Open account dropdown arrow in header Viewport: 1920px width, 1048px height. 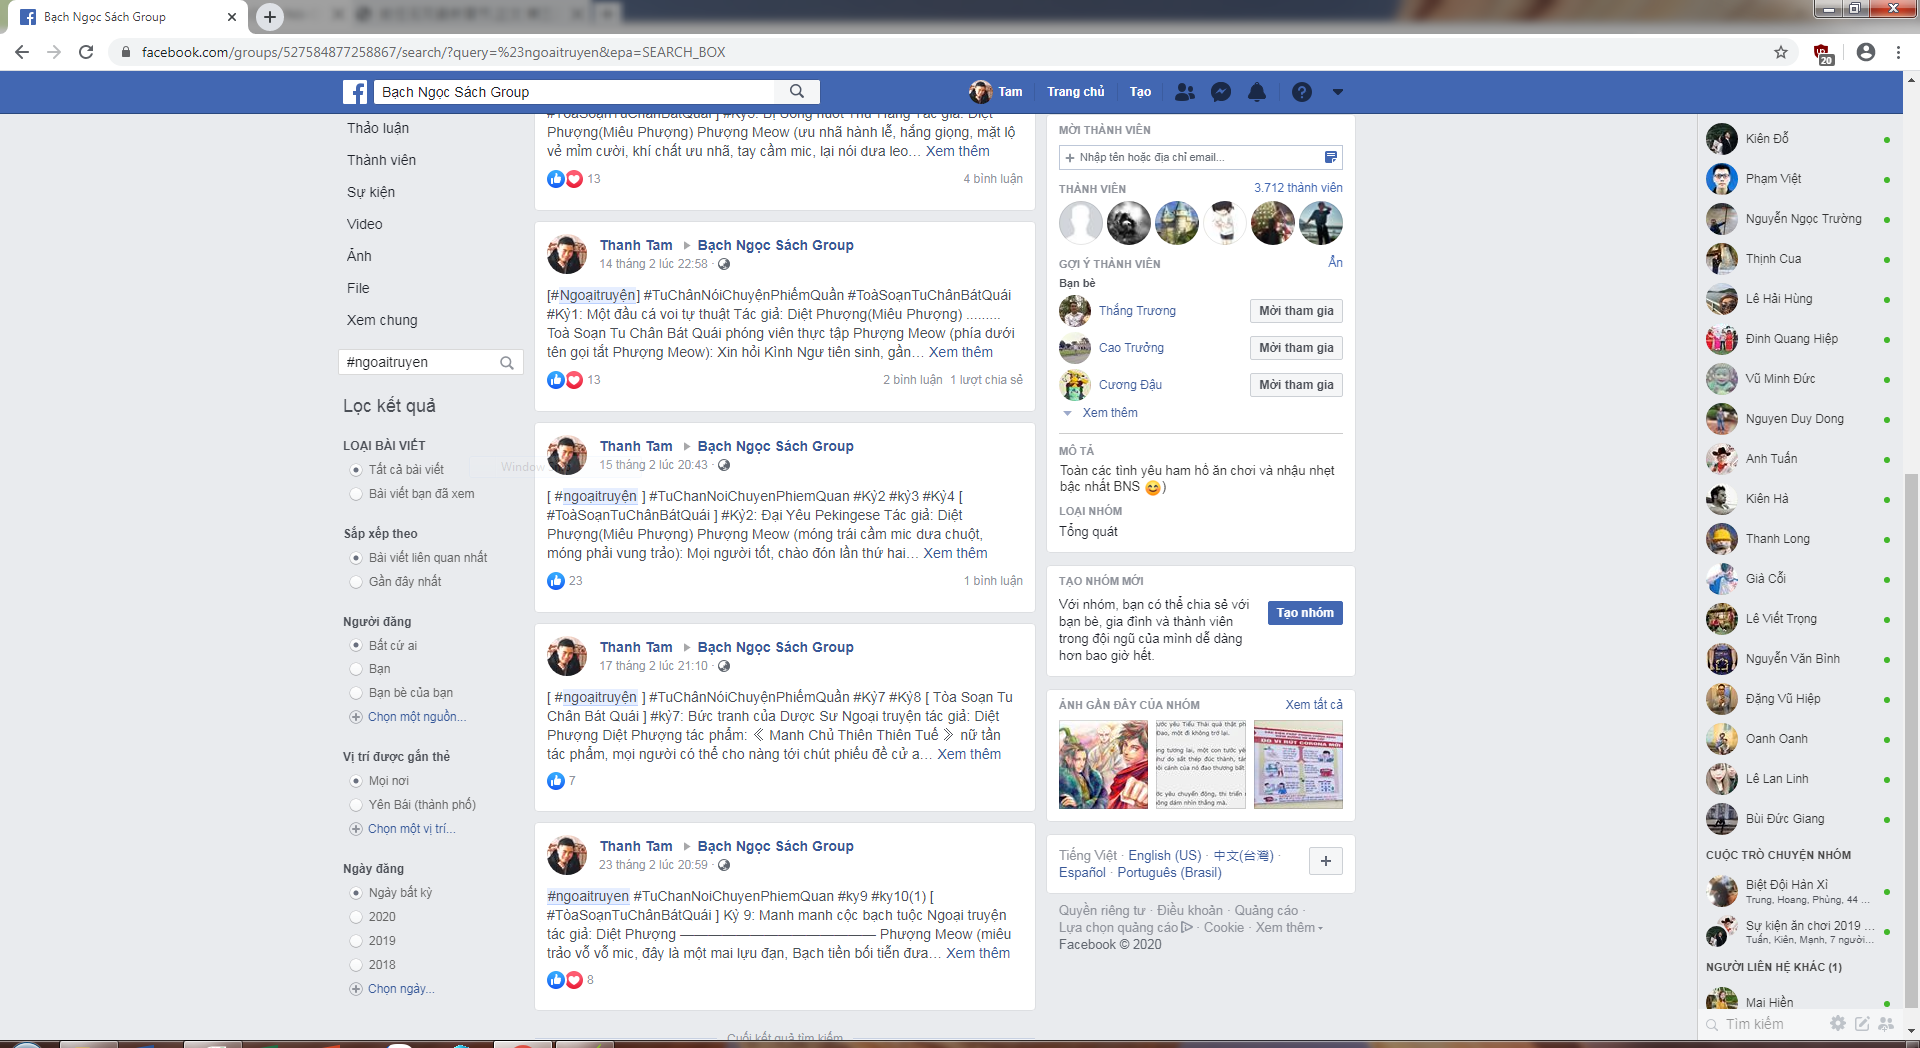1337,92
